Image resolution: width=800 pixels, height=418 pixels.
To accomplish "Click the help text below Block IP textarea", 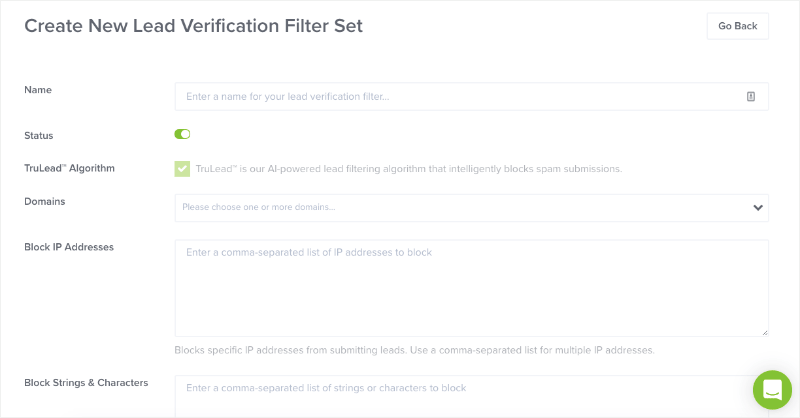I will (414, 350).
